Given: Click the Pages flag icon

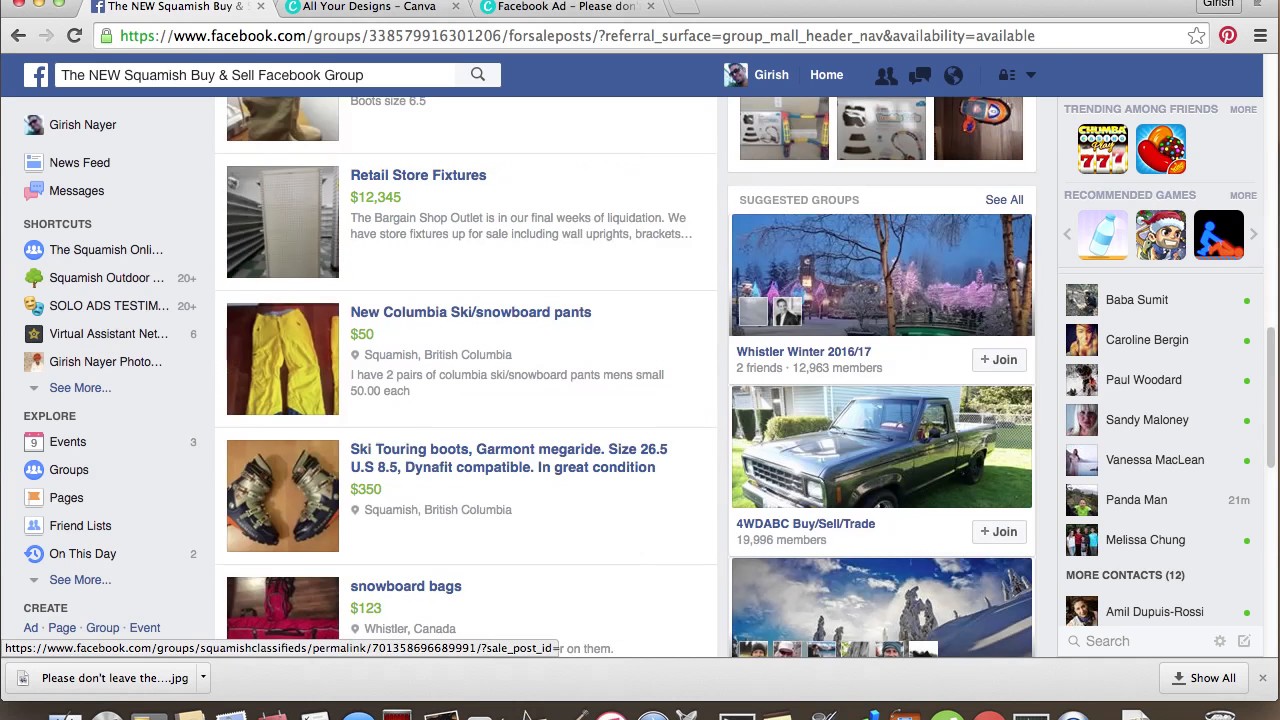Looking at the screenshot, I should pyautogui.click(x=34, y=498).
